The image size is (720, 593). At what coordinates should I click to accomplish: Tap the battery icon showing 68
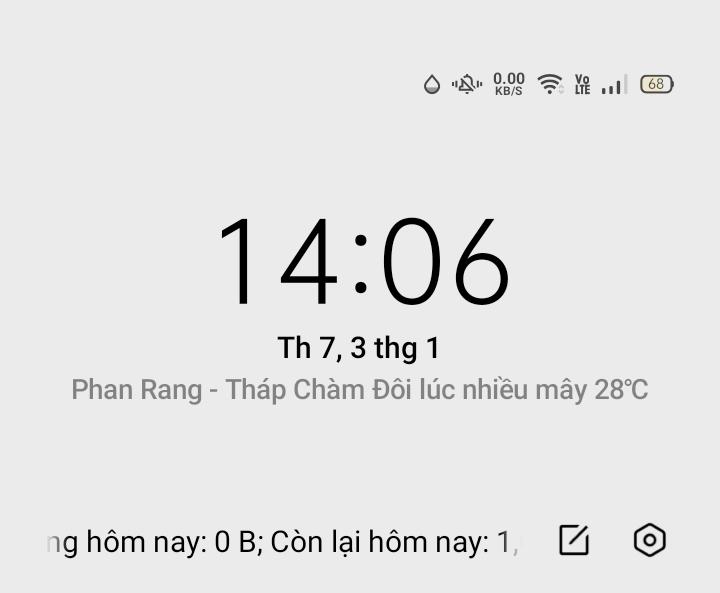tap(657, 85)
